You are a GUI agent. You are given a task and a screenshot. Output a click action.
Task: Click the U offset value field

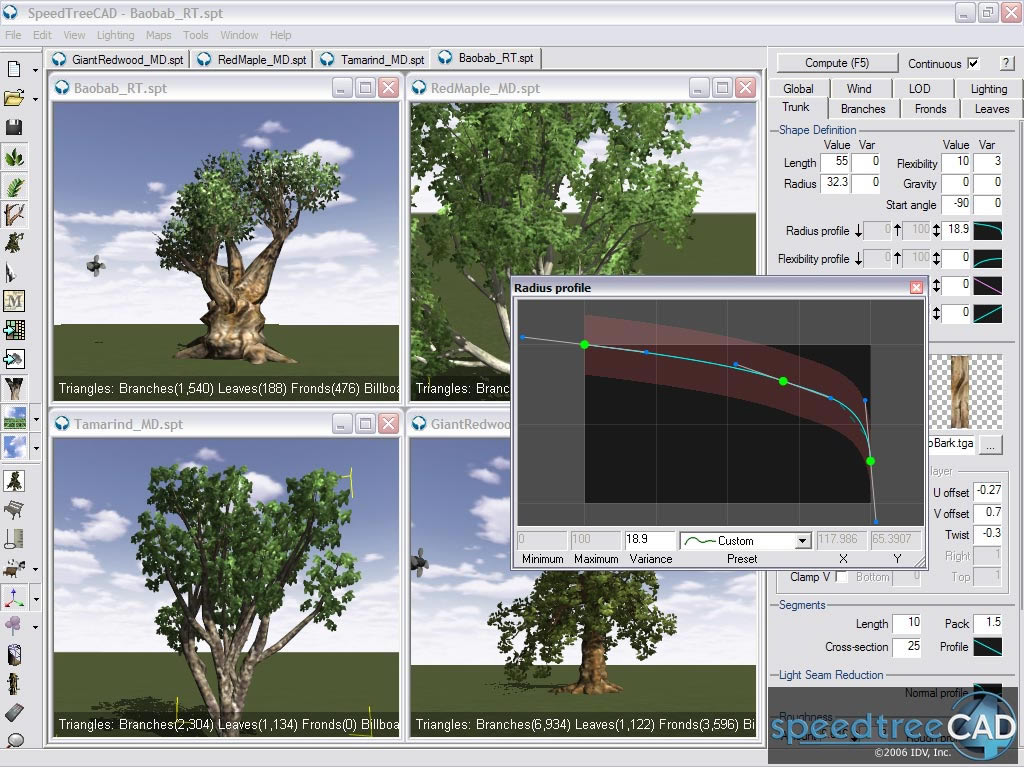point(987,491)
